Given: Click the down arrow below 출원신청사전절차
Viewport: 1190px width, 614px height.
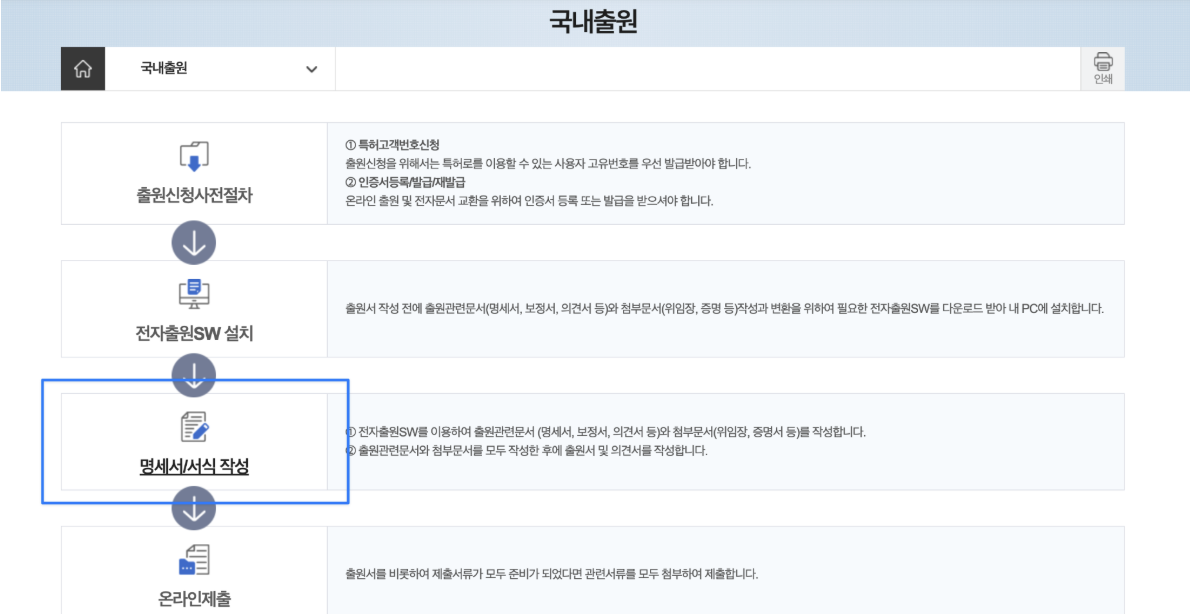Looking at the screenshot, I should [194, 238].
